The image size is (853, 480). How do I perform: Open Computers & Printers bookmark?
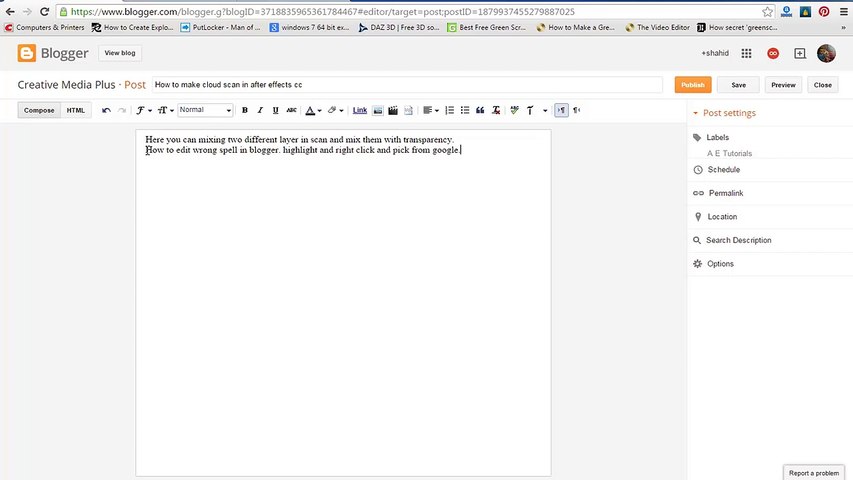pyautogui.click(x=44, y=27)
